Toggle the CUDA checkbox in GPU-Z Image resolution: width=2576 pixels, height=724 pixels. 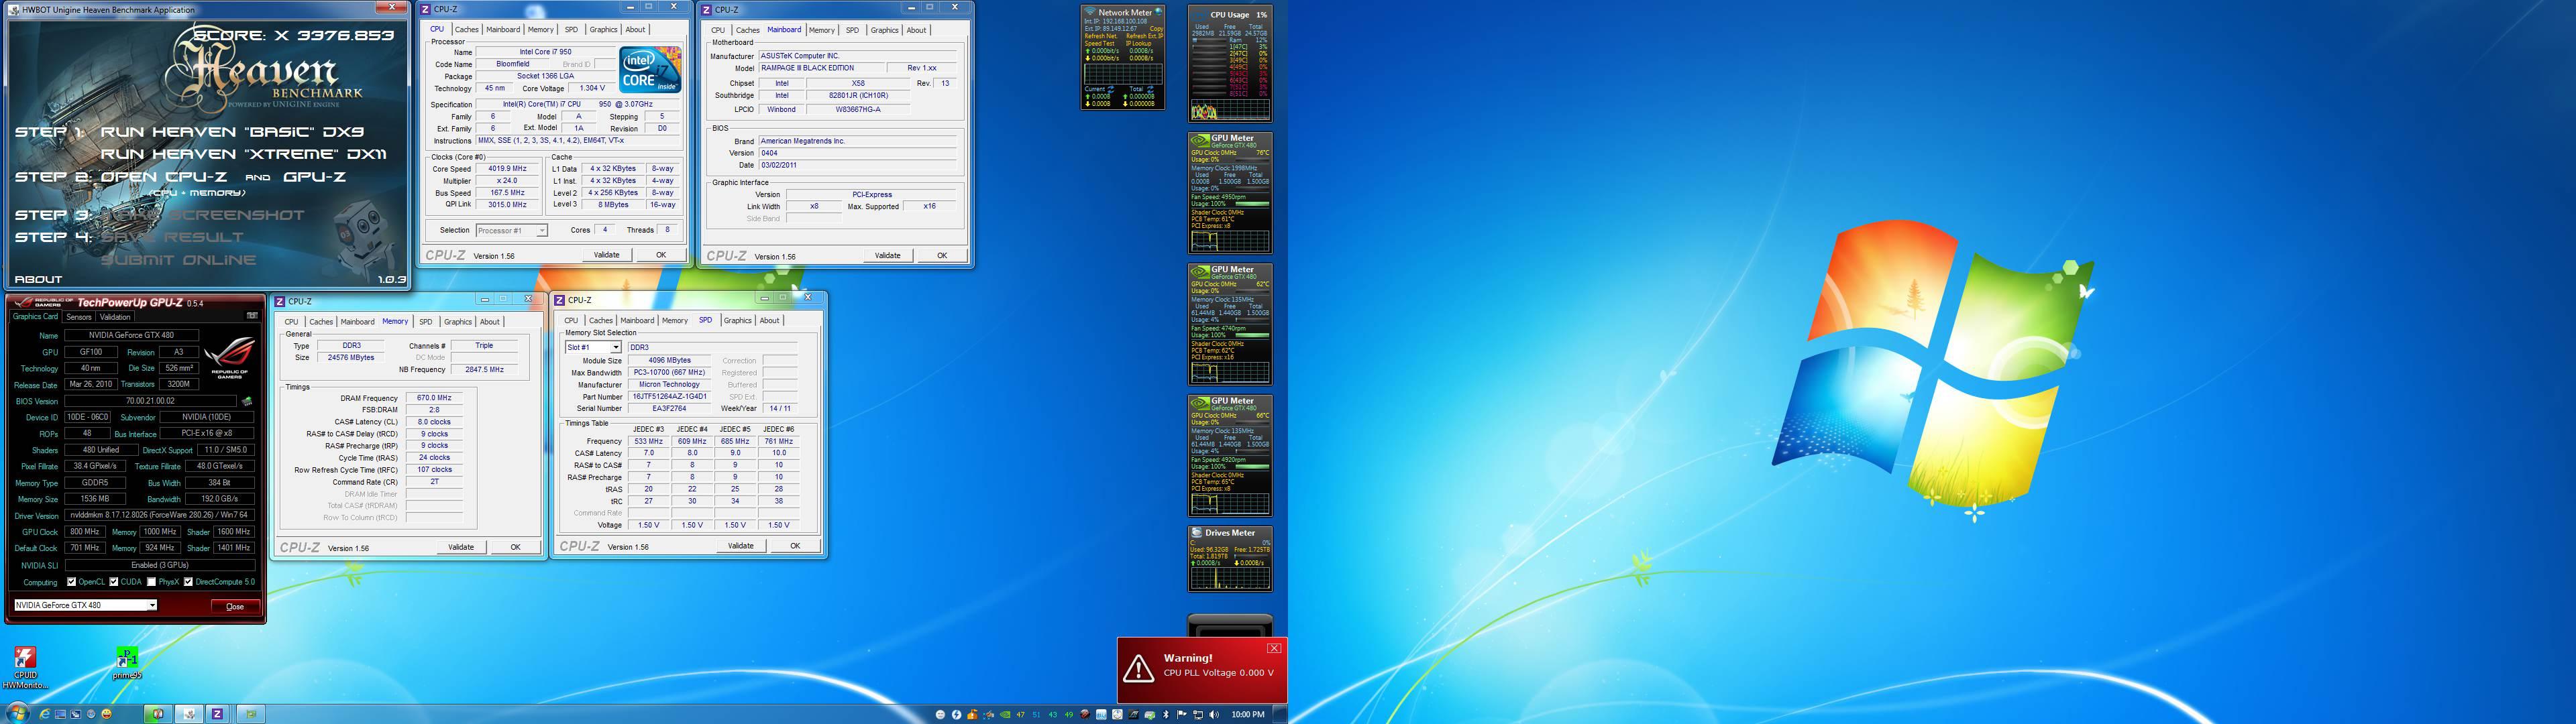pos(113,582)
